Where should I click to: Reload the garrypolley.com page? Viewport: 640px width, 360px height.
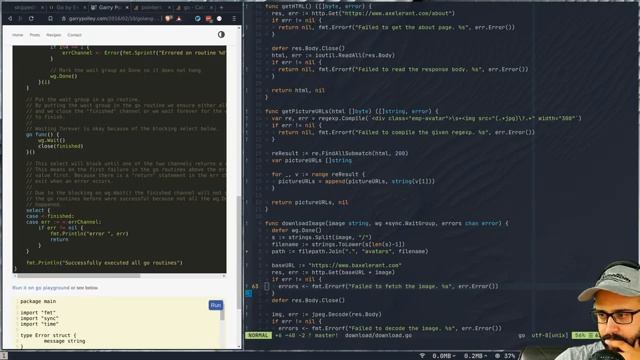click(x=31, y=19)
